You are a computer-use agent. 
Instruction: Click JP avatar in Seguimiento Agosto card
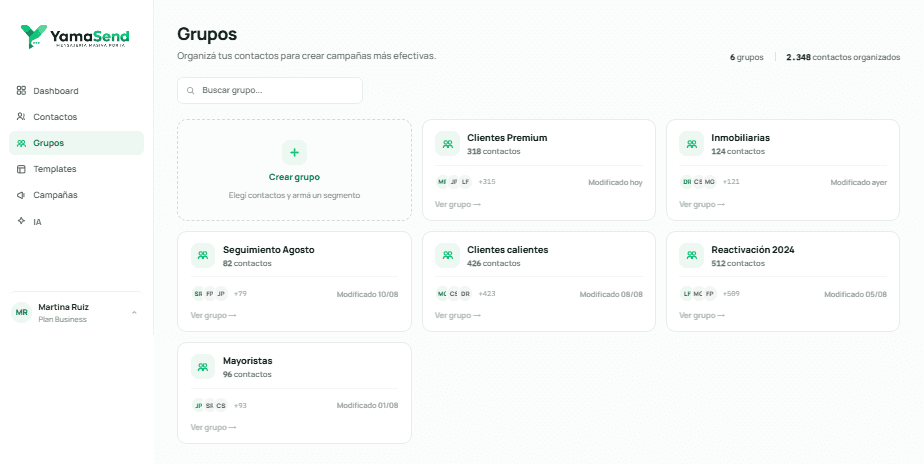221,294
